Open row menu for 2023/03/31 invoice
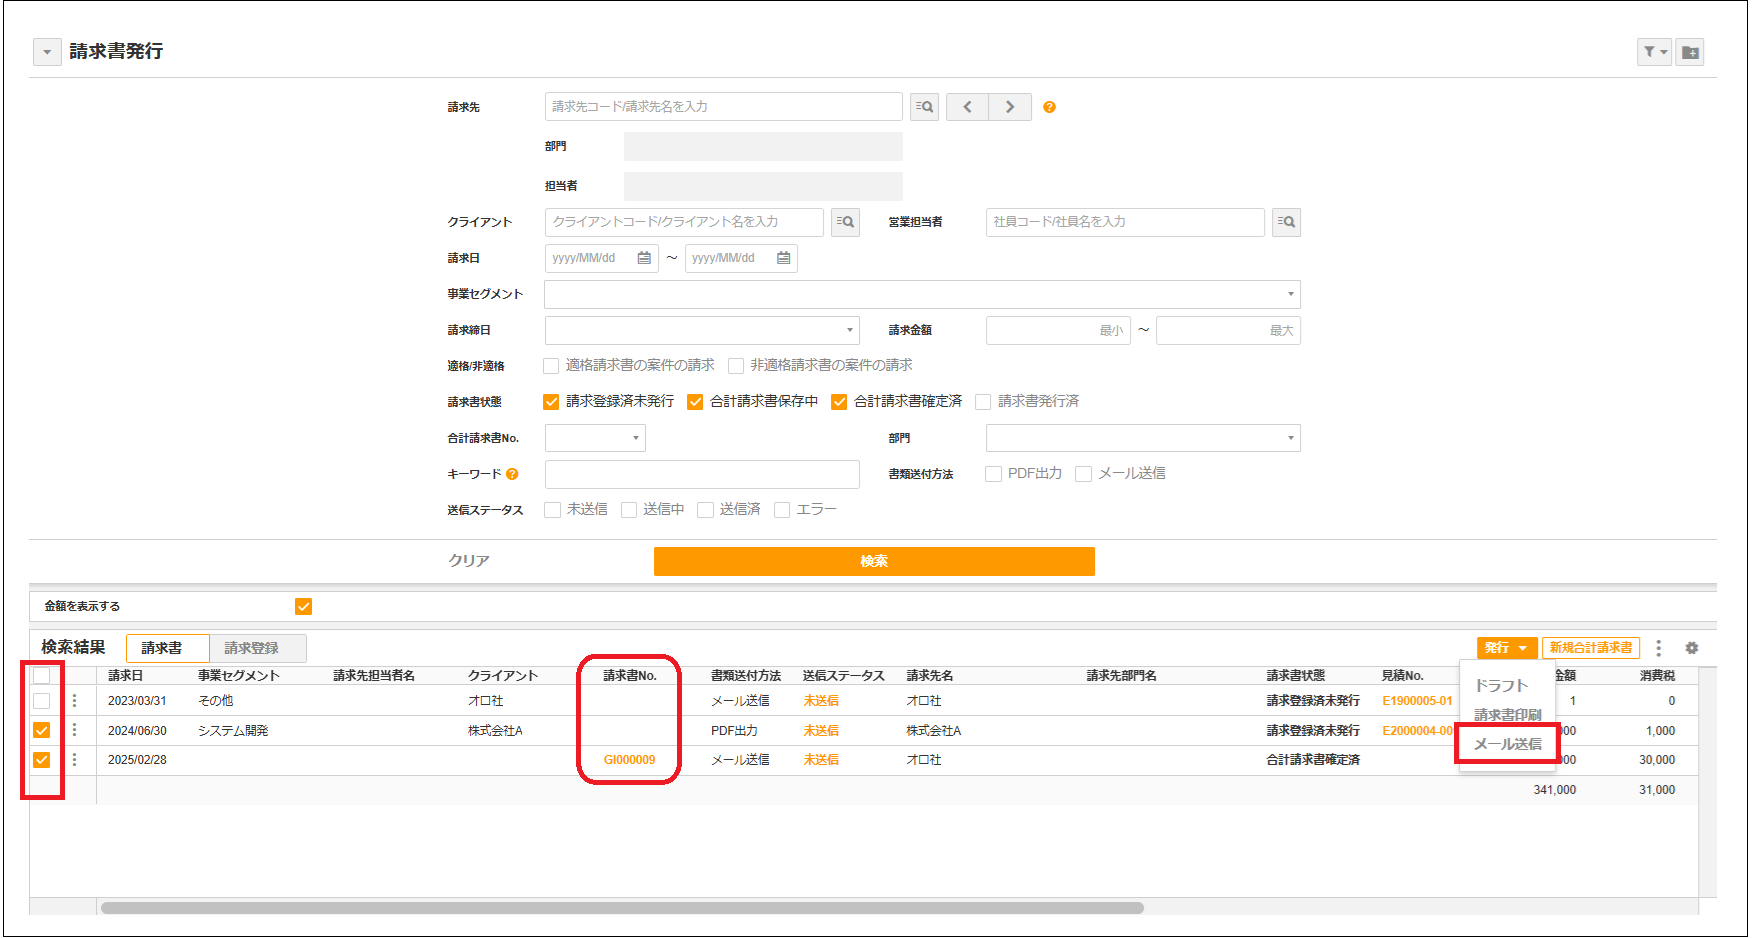1752x938 pixels. tap(74, 701)
